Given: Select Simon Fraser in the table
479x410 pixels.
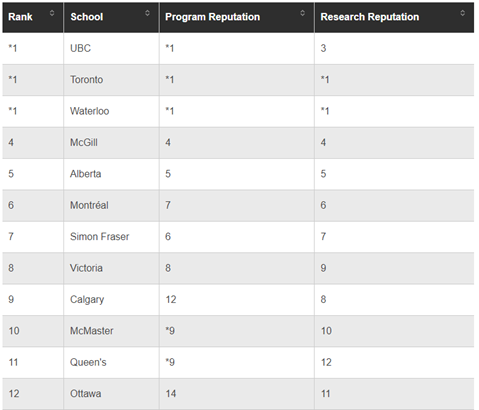Looking at the screenshot, I should point(99,236).
